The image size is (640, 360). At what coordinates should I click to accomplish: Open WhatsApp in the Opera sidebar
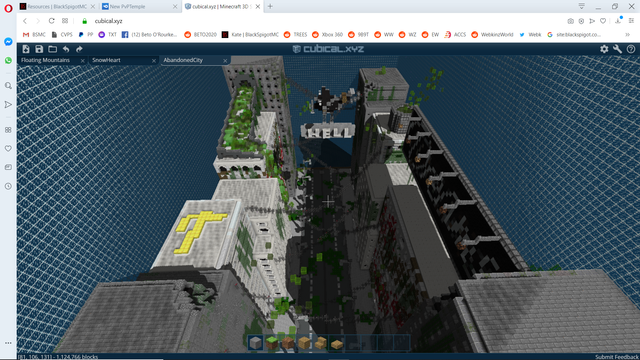tap(8, 60)
